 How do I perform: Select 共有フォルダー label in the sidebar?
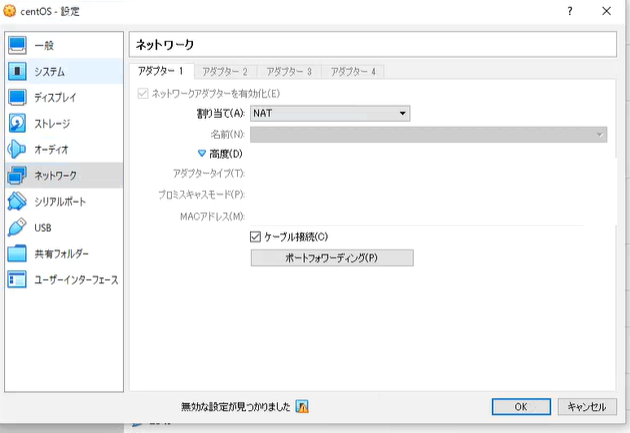[x=61, y=253]
